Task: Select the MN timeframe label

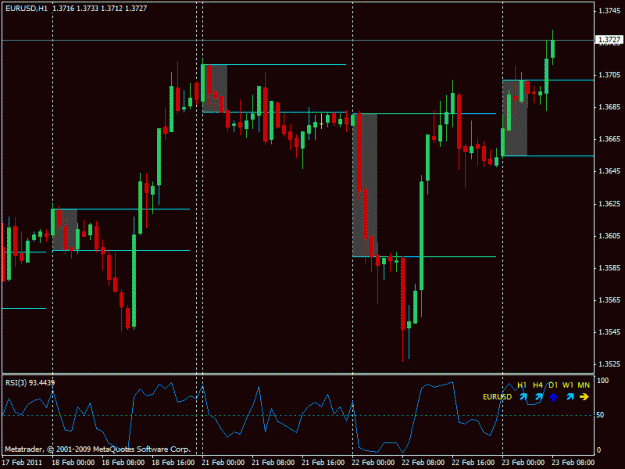Action: coord(584,385)
